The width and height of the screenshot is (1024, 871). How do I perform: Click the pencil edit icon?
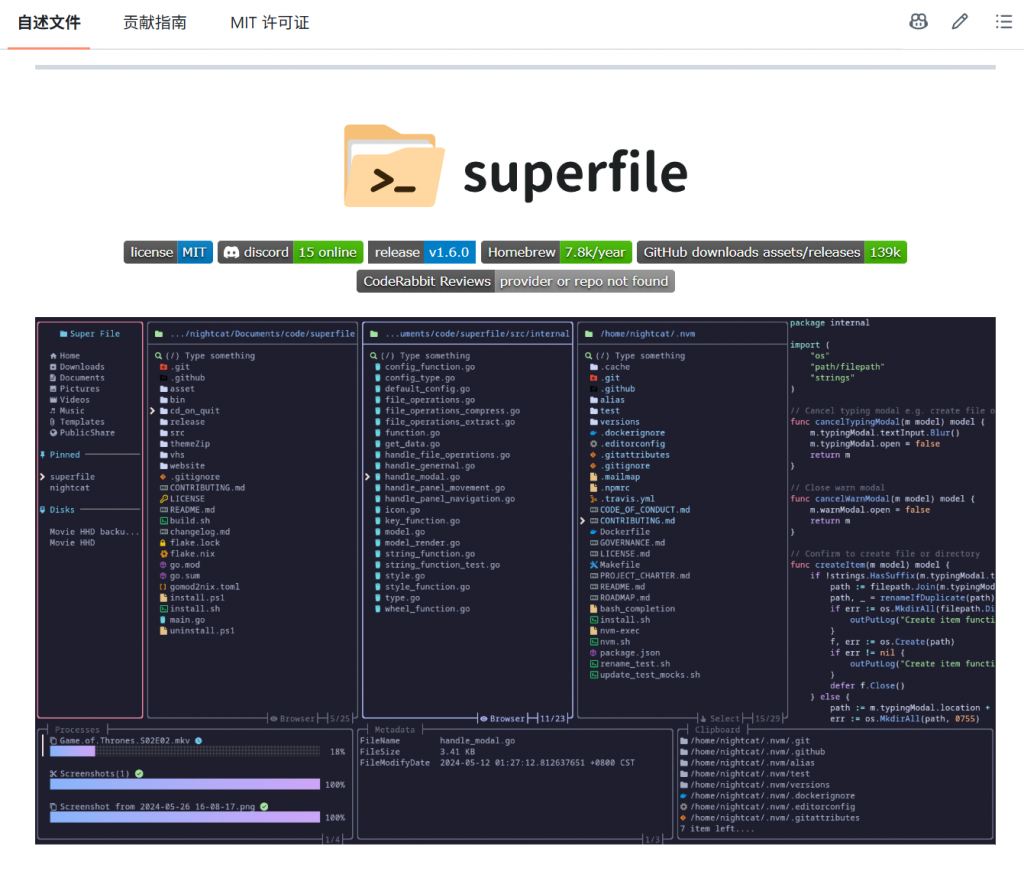[x=959, y=22]
